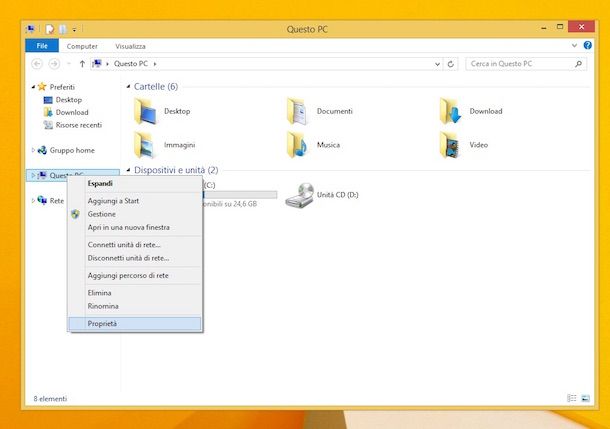Open the Musica folder icon
The width and height of the screenshot is (610, 429).
298,145
